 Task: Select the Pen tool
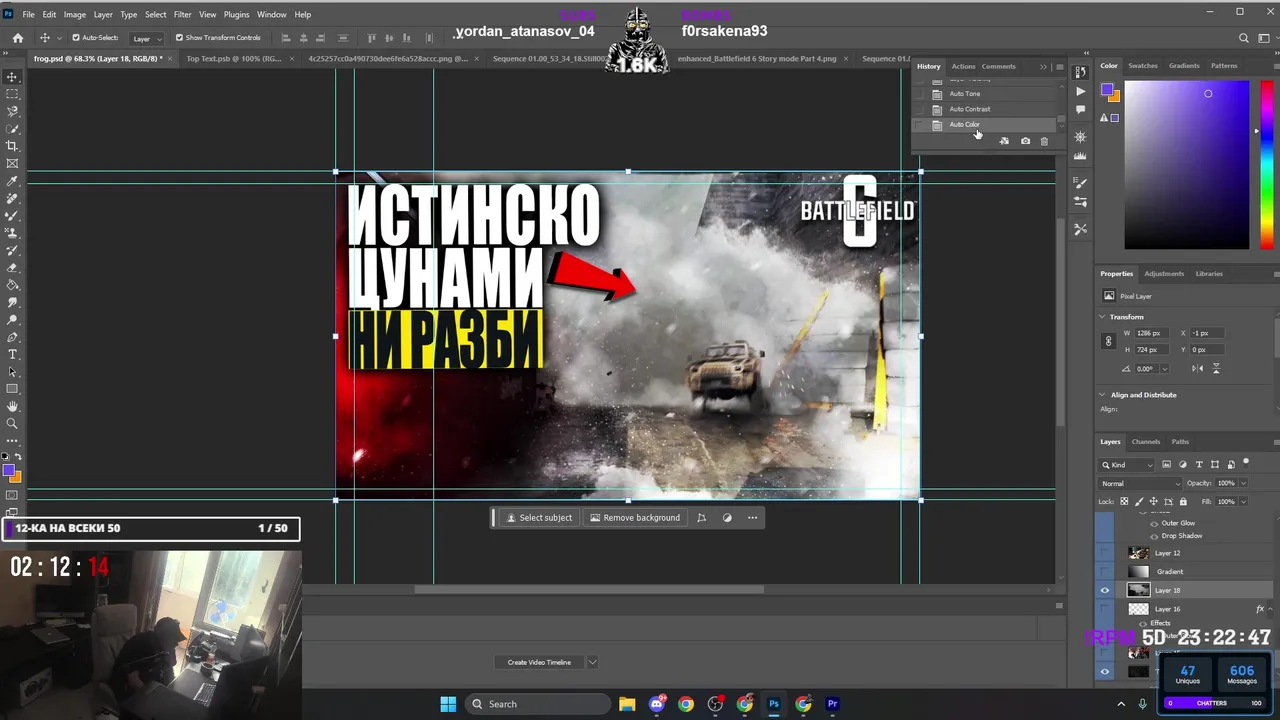13,337
